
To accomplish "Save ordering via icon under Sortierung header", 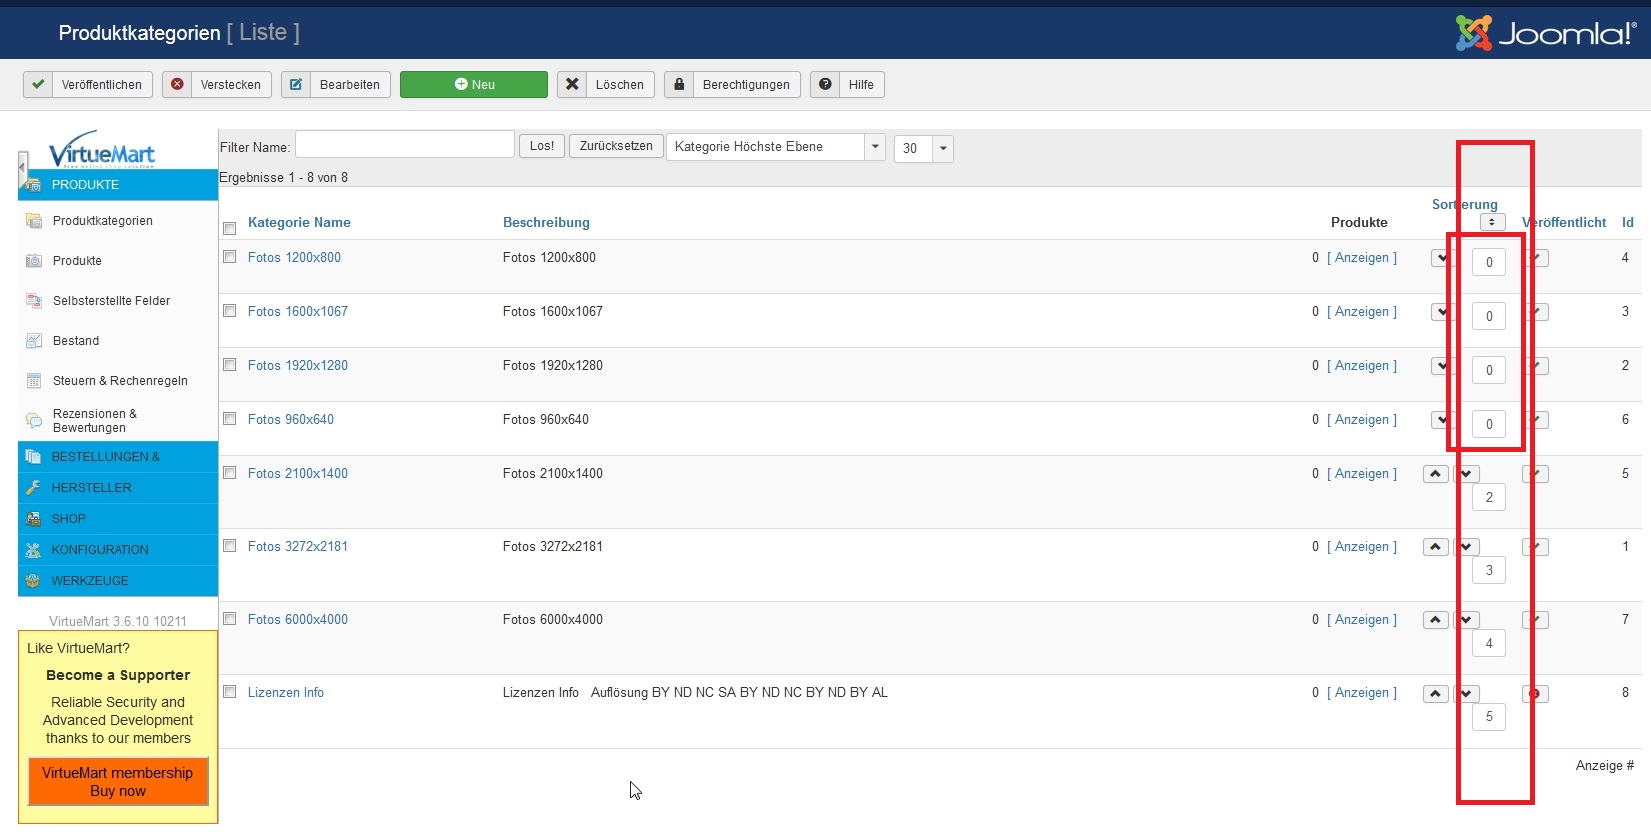I will 1492,222.
